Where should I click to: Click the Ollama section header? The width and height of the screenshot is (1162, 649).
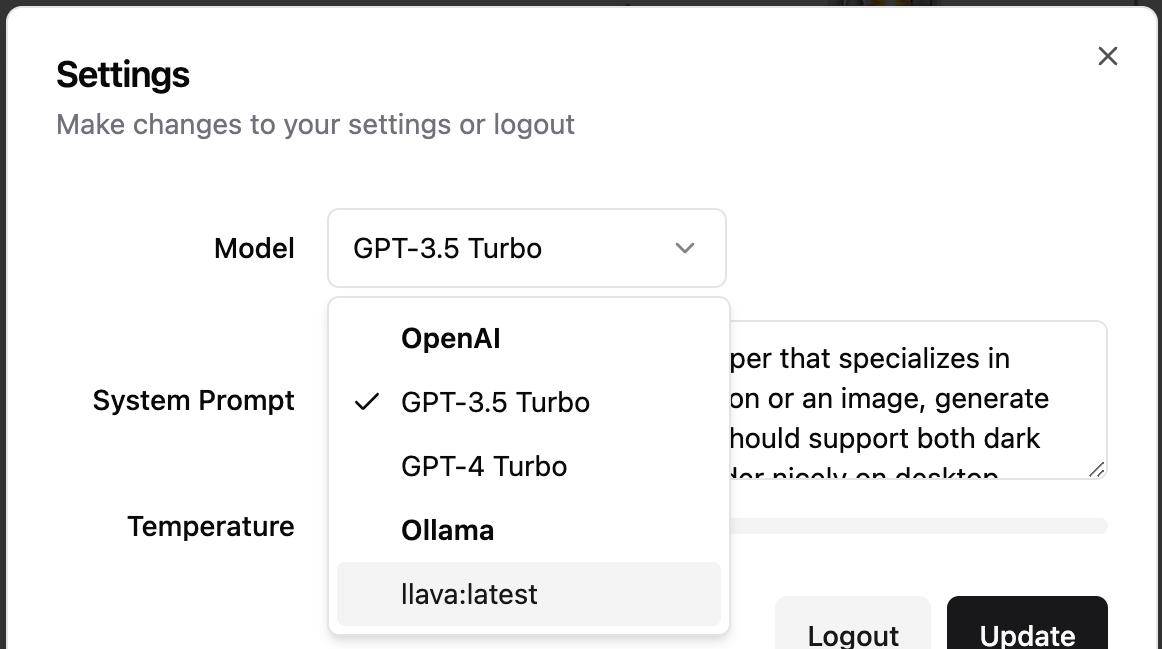coord(447,530)
